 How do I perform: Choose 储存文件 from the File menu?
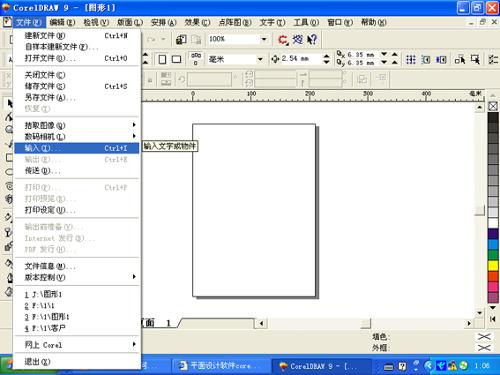(x=77, y=86)
